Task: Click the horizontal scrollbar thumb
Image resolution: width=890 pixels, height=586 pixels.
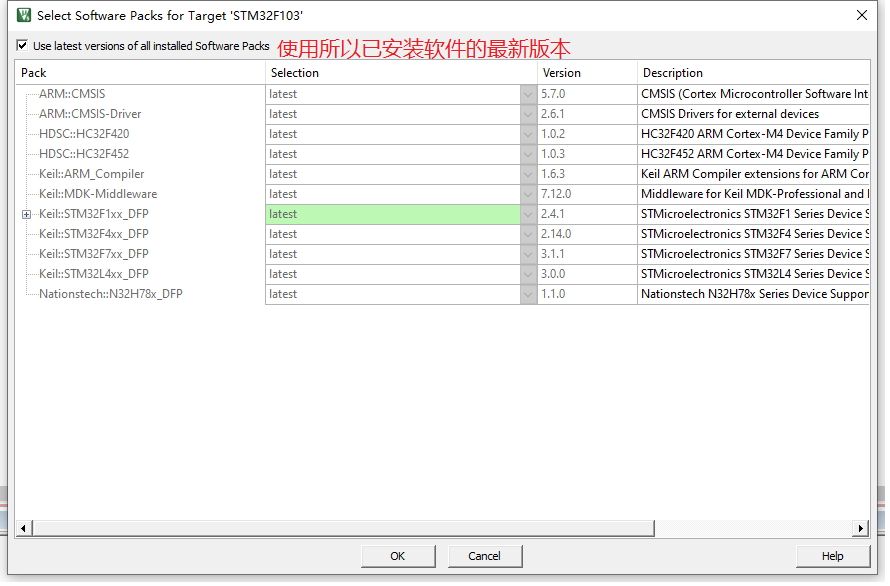Action: point(345,531)
